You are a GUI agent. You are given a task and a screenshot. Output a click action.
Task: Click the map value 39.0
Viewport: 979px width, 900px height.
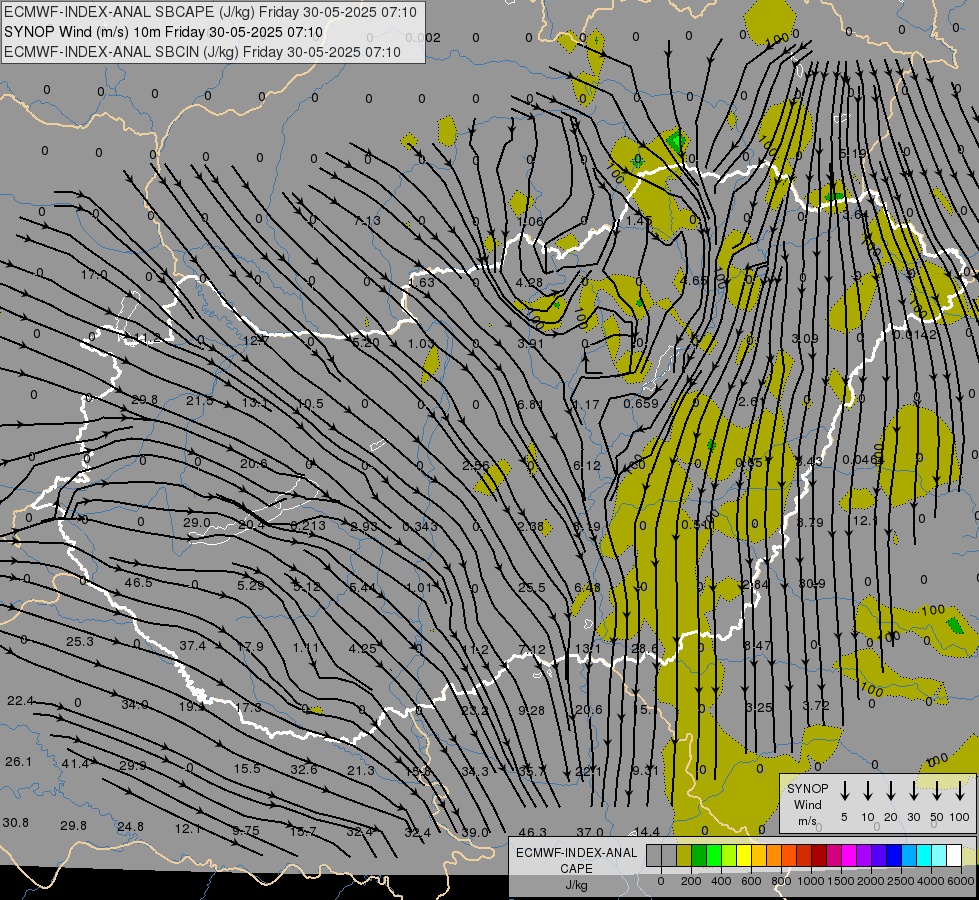(x=475, y=832)
